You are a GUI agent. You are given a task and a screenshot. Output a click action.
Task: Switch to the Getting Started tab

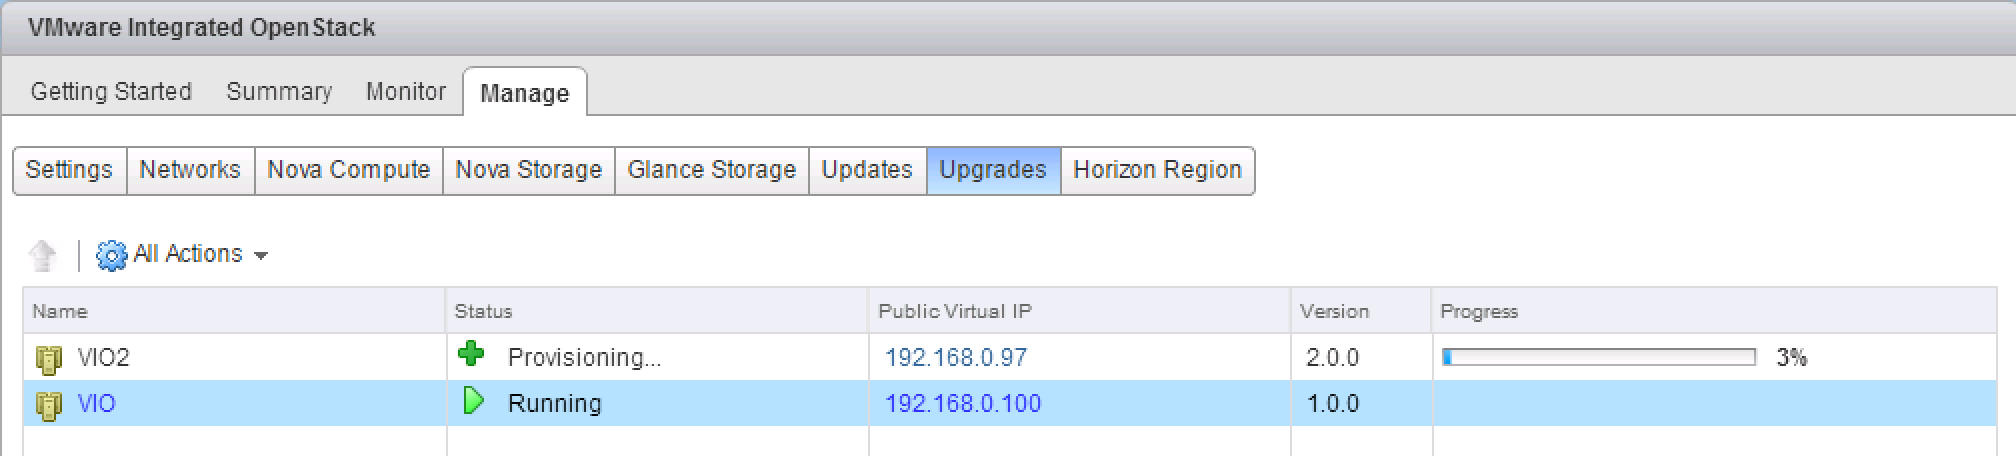[111, 92]
